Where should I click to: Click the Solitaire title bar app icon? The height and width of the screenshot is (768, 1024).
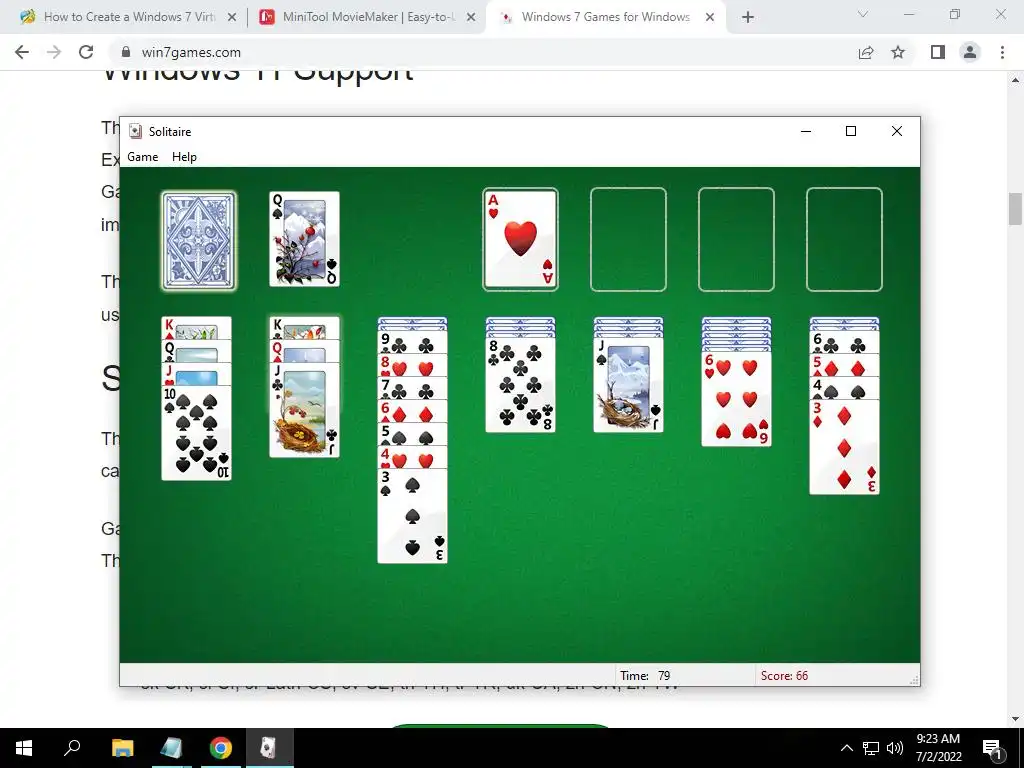(x=135, y=131)
